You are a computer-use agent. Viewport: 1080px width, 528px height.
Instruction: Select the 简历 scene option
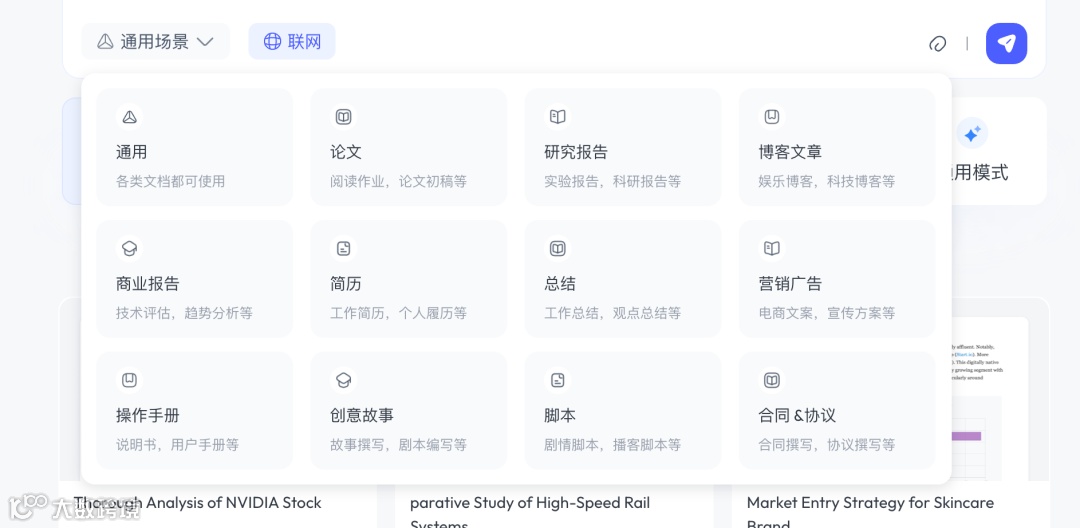tap(408, 279)
